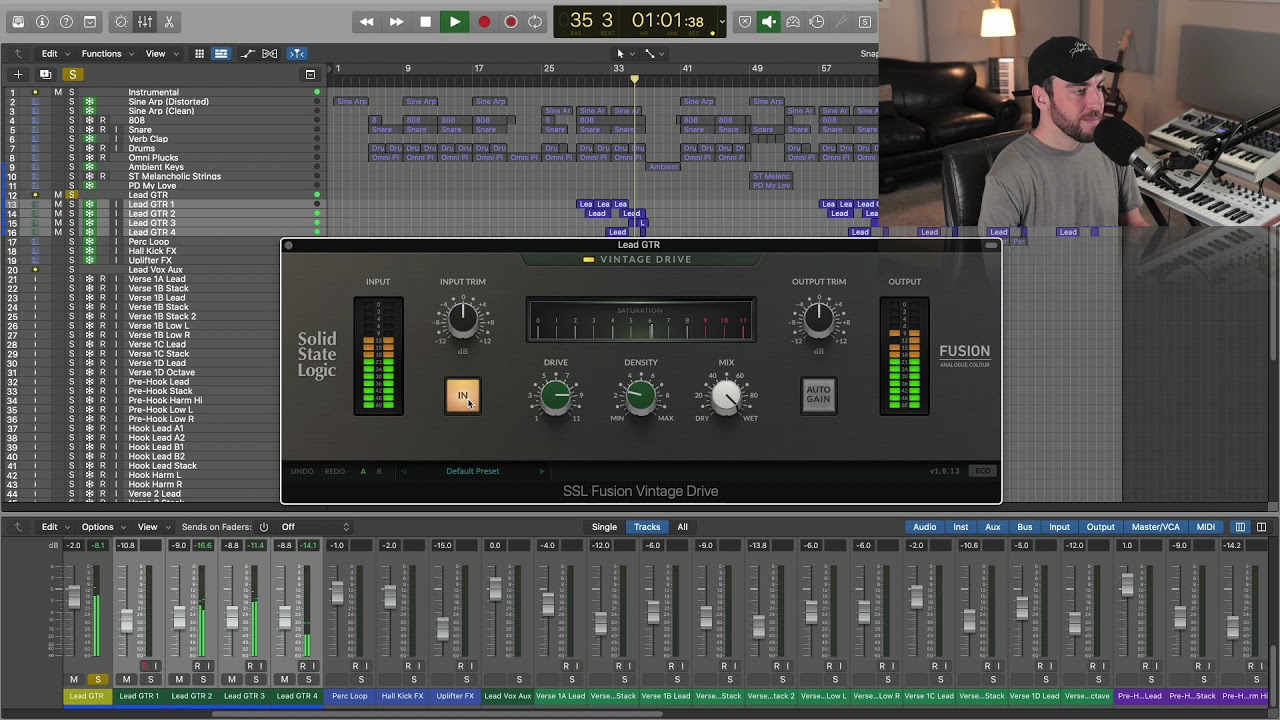Mute the Lead GTR 1 channel strip
This screenshot has width=1280, height=720.
pyautogui.click(x=126, y=680)
